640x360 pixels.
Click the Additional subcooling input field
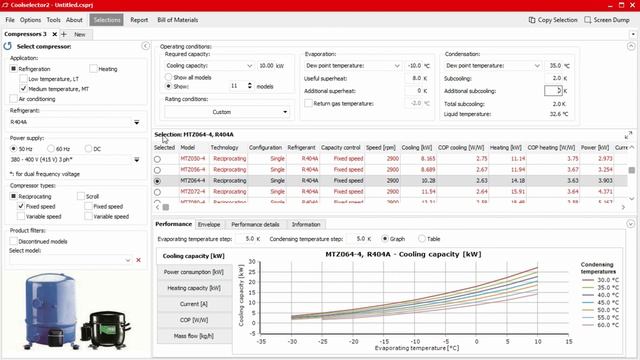[553, 91]
